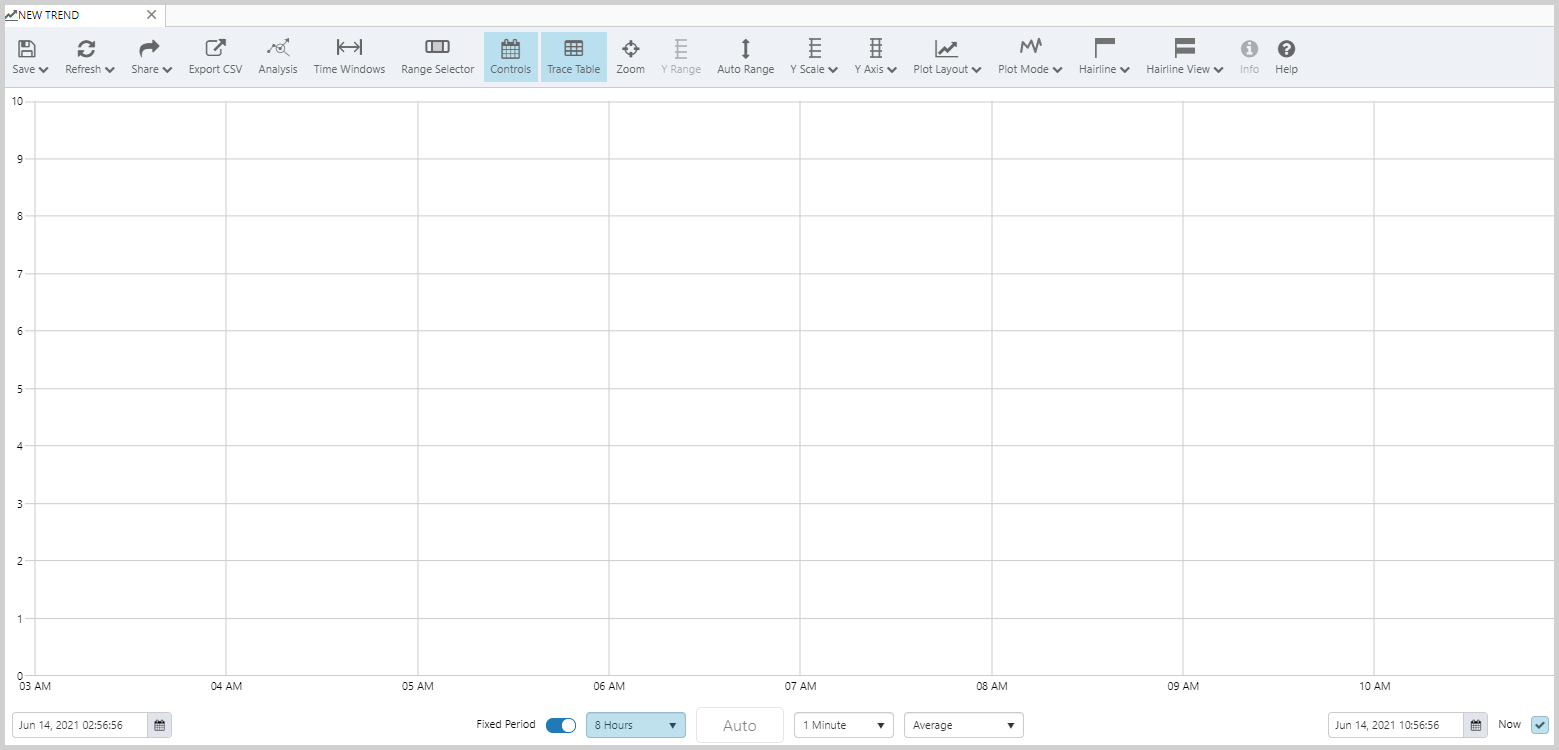1559x750 pixels.
Task: Open start date calendar picker
Action: pyautogui.click(x=160, y=725)
